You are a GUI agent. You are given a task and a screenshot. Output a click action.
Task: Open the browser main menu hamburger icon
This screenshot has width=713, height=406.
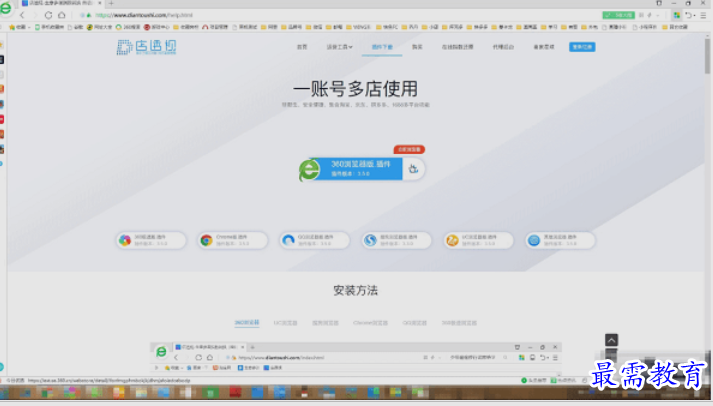(703, 15)
